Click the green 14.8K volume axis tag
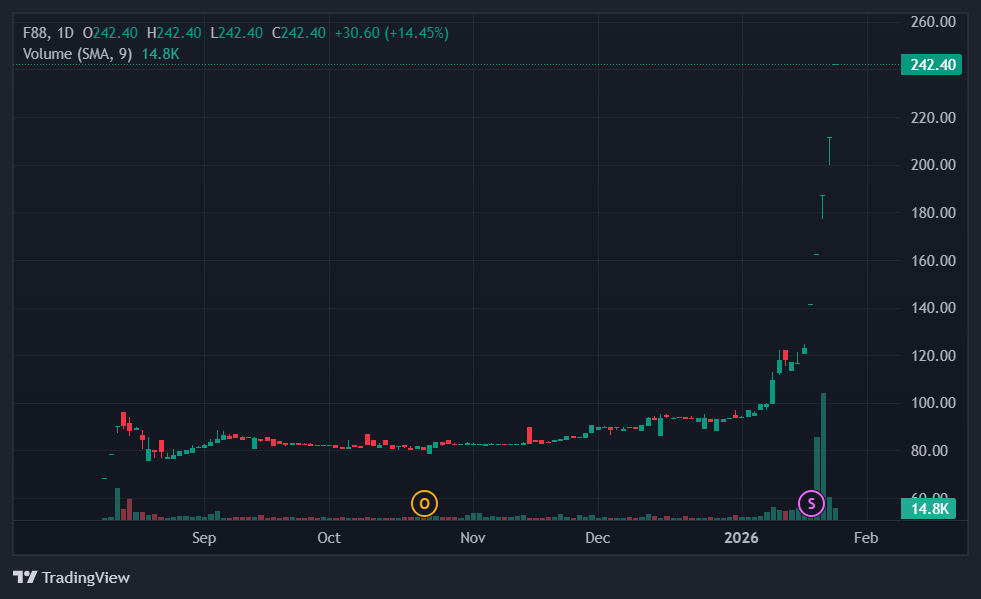 point(930,509)
